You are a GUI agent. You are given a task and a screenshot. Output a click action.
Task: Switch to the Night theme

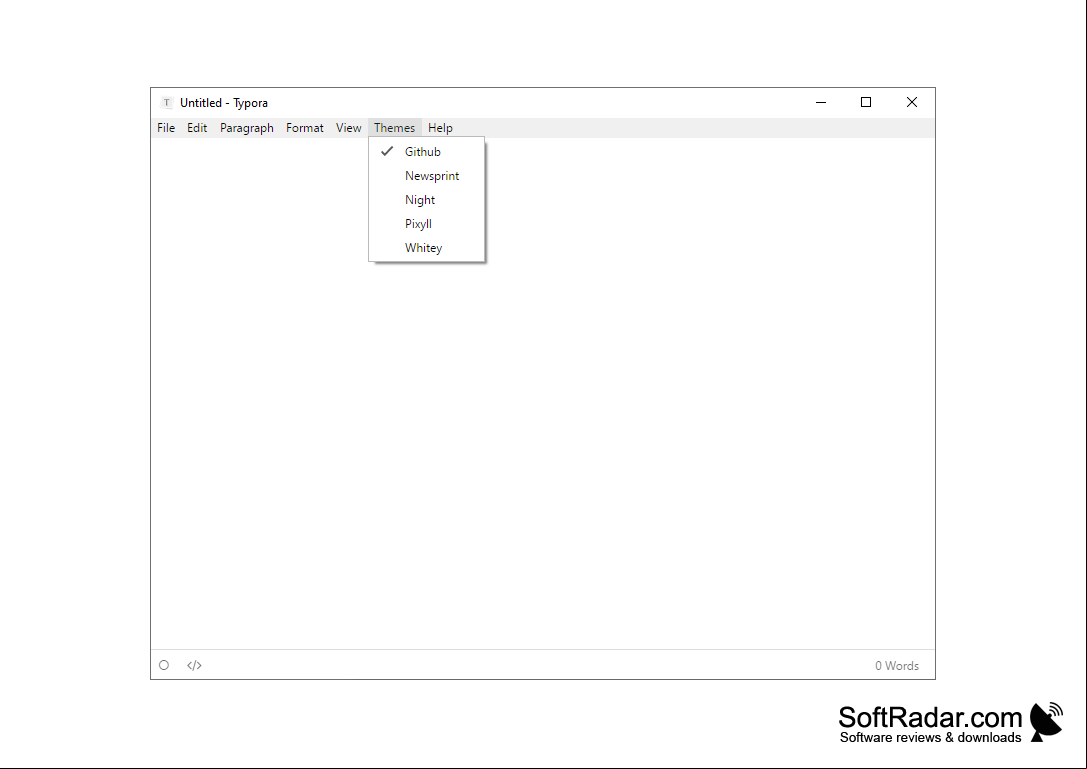click(426, 200)
